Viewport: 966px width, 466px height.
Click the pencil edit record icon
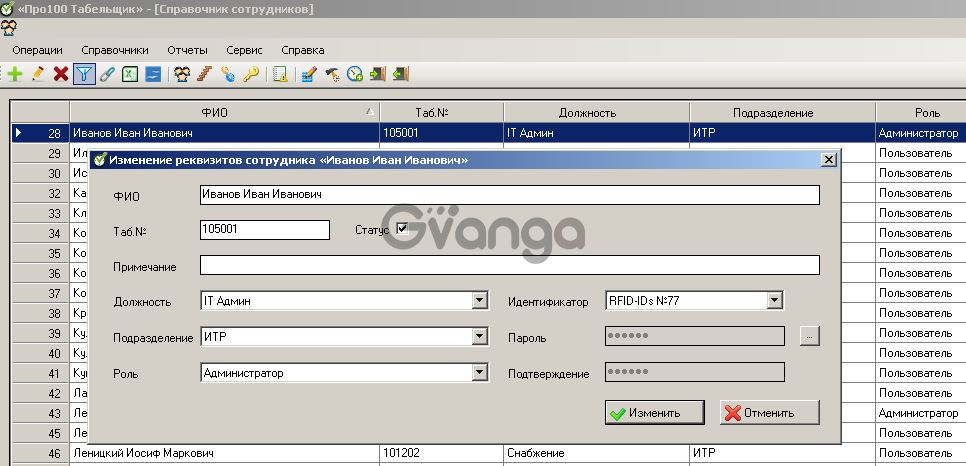[38, 74]
